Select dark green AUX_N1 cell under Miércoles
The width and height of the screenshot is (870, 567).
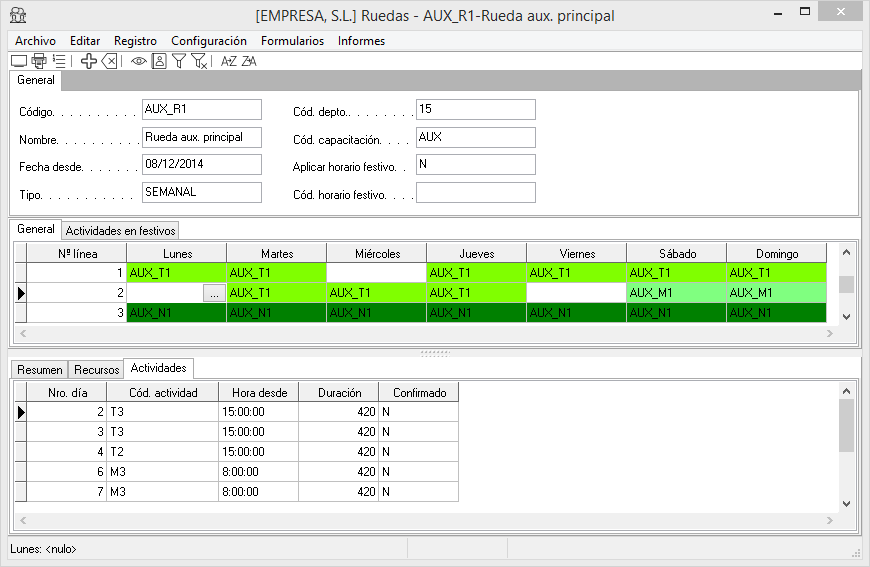tap(376, 313)
